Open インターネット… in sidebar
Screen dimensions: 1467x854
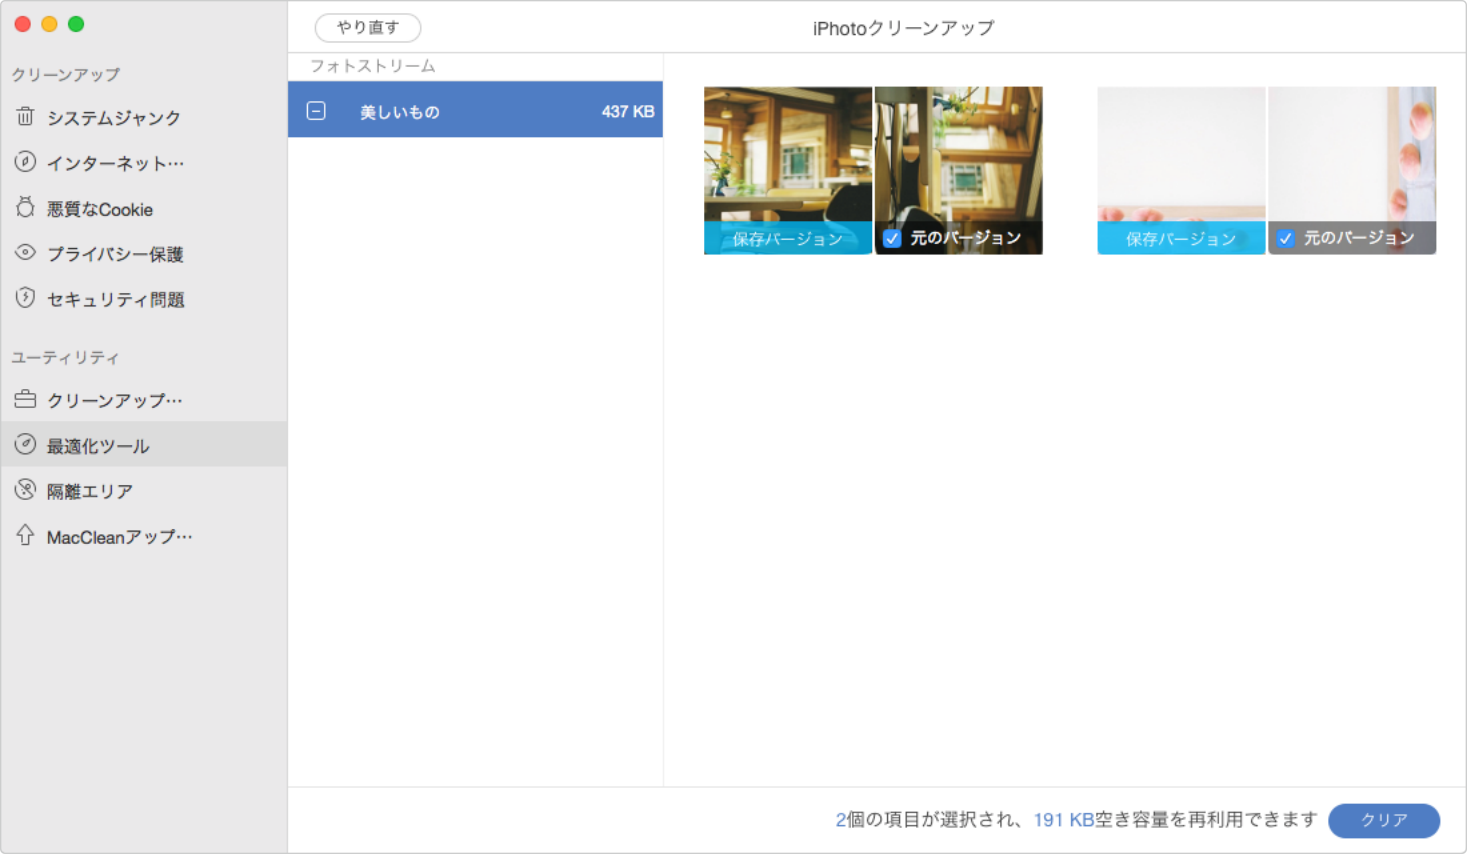point(144,162)
